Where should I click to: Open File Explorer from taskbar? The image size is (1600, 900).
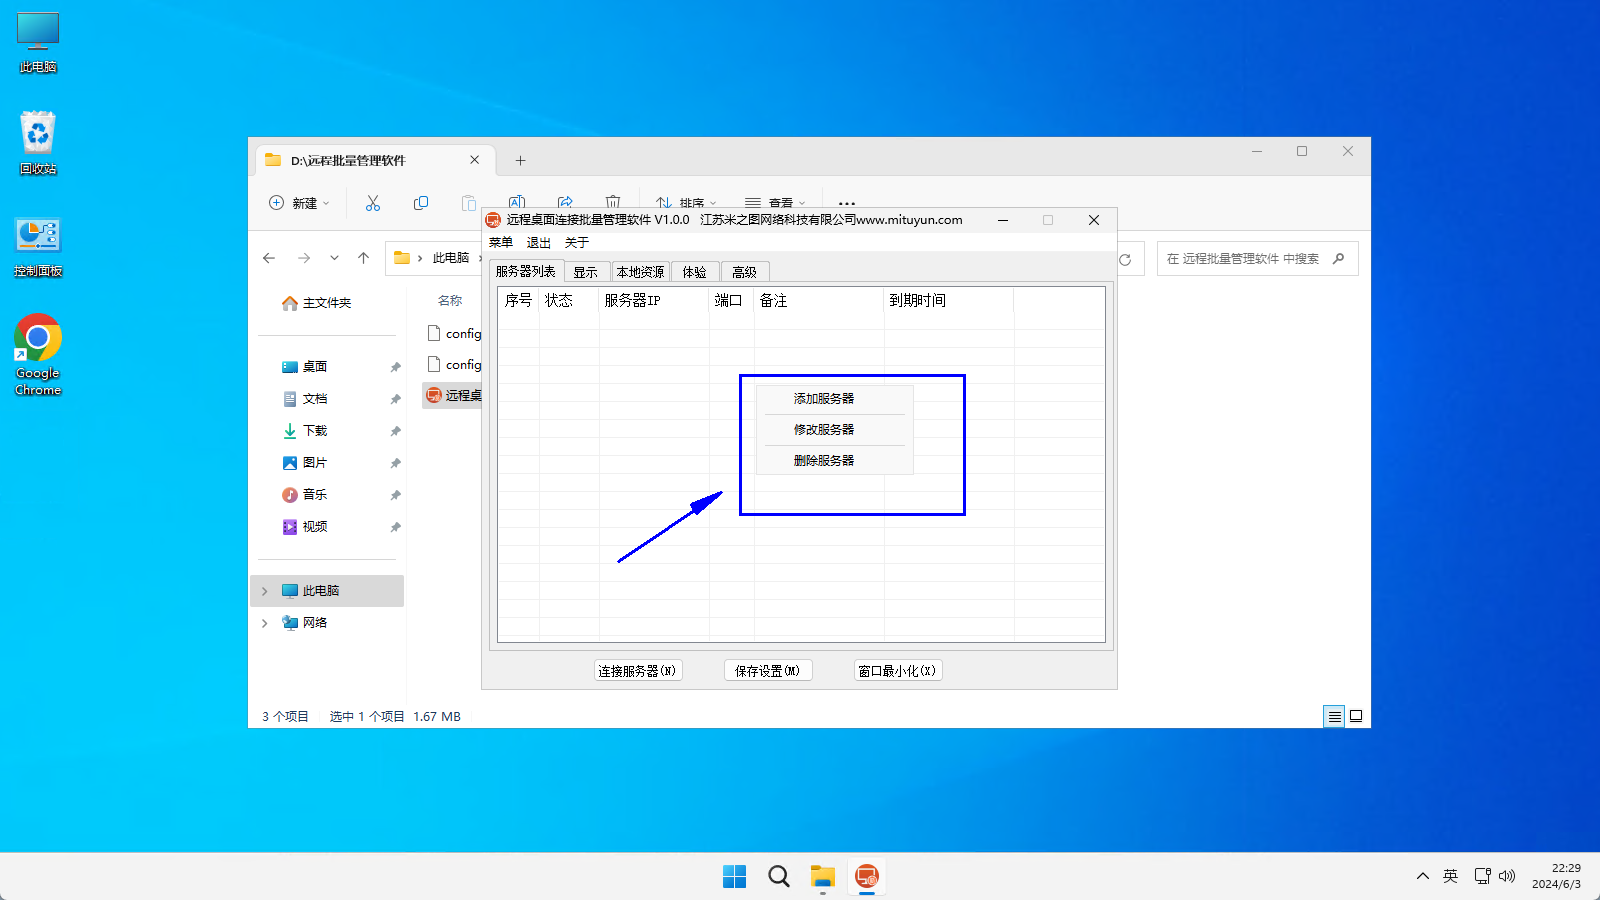click(823, 877)
